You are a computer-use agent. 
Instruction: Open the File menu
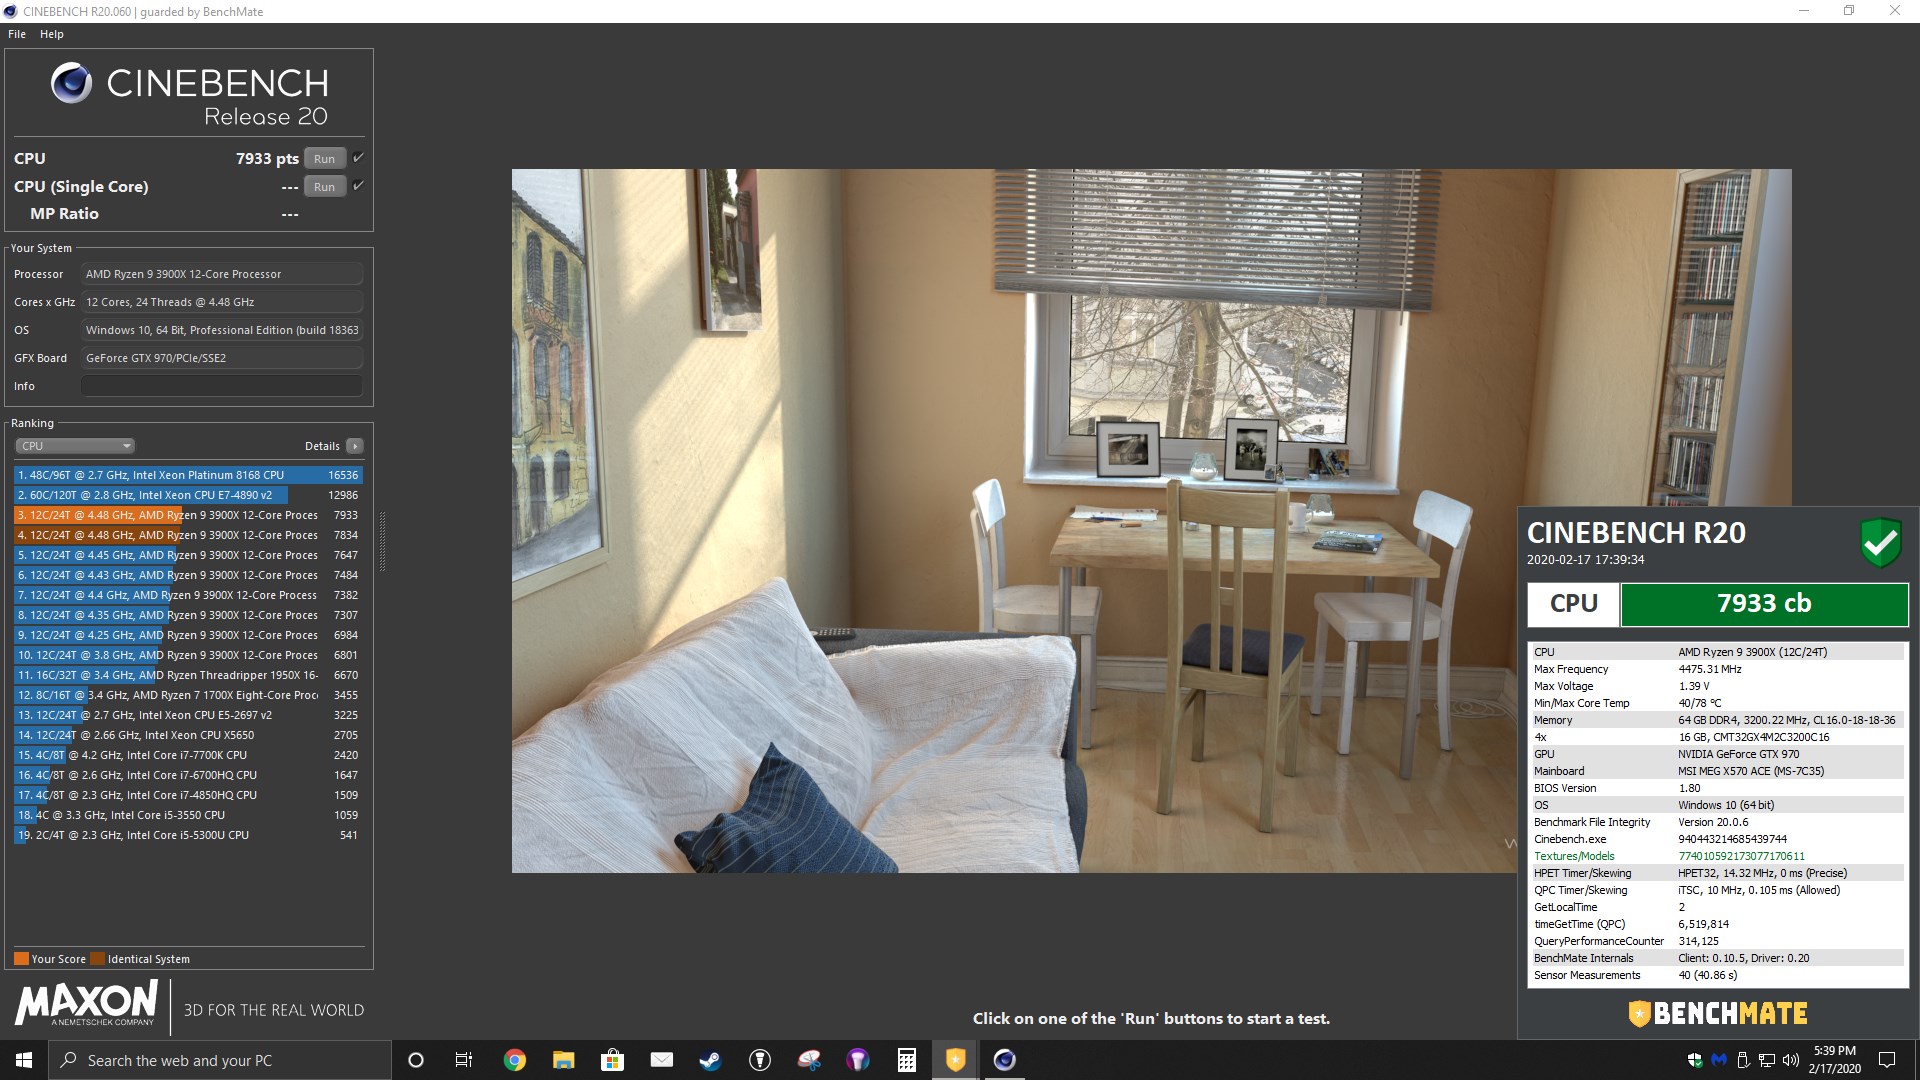(17, 34)
